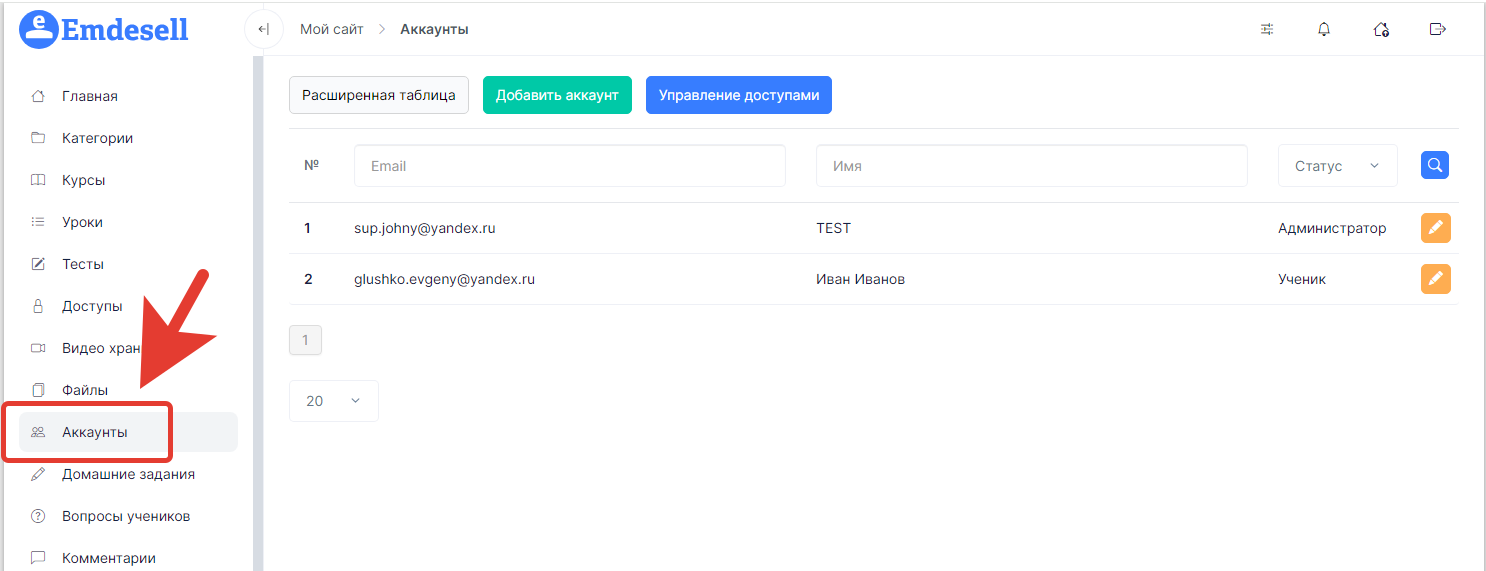This screenshot has width=1486, height=571.
Task: Click the Добавить аккаунт button
Action: coord(557,95)
